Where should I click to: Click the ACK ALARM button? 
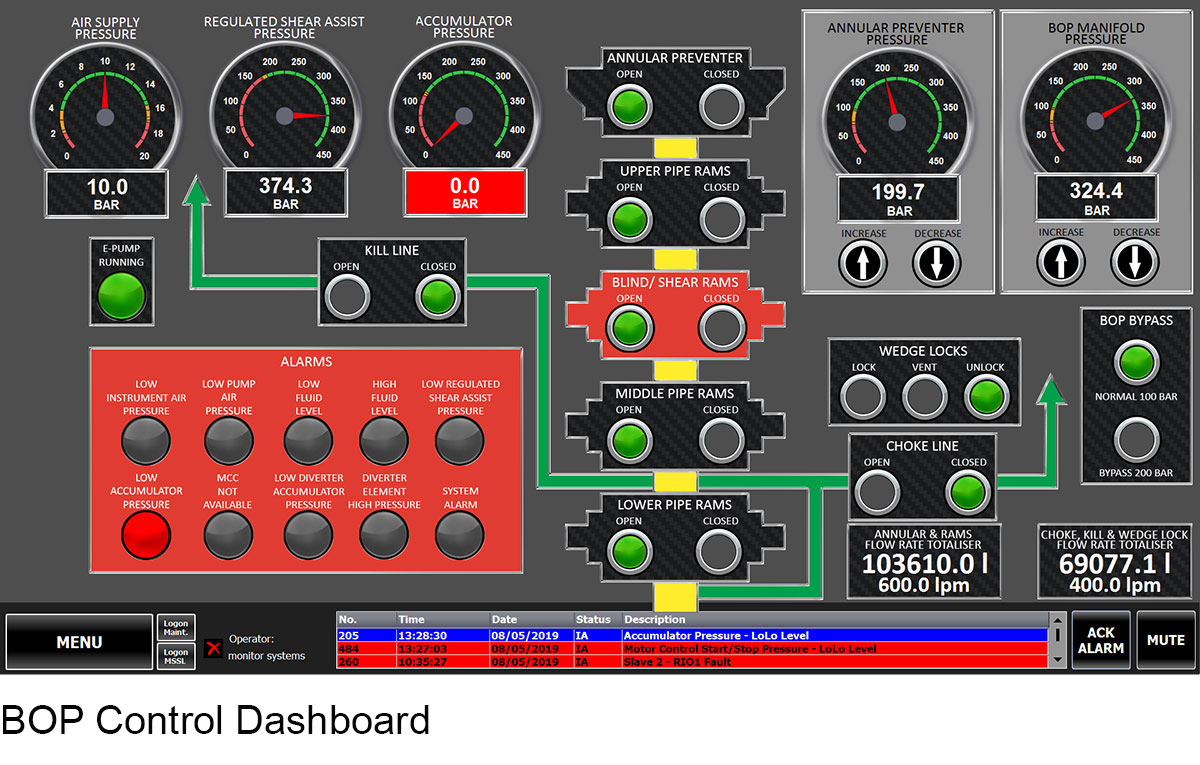click(x=1101, y=640)
